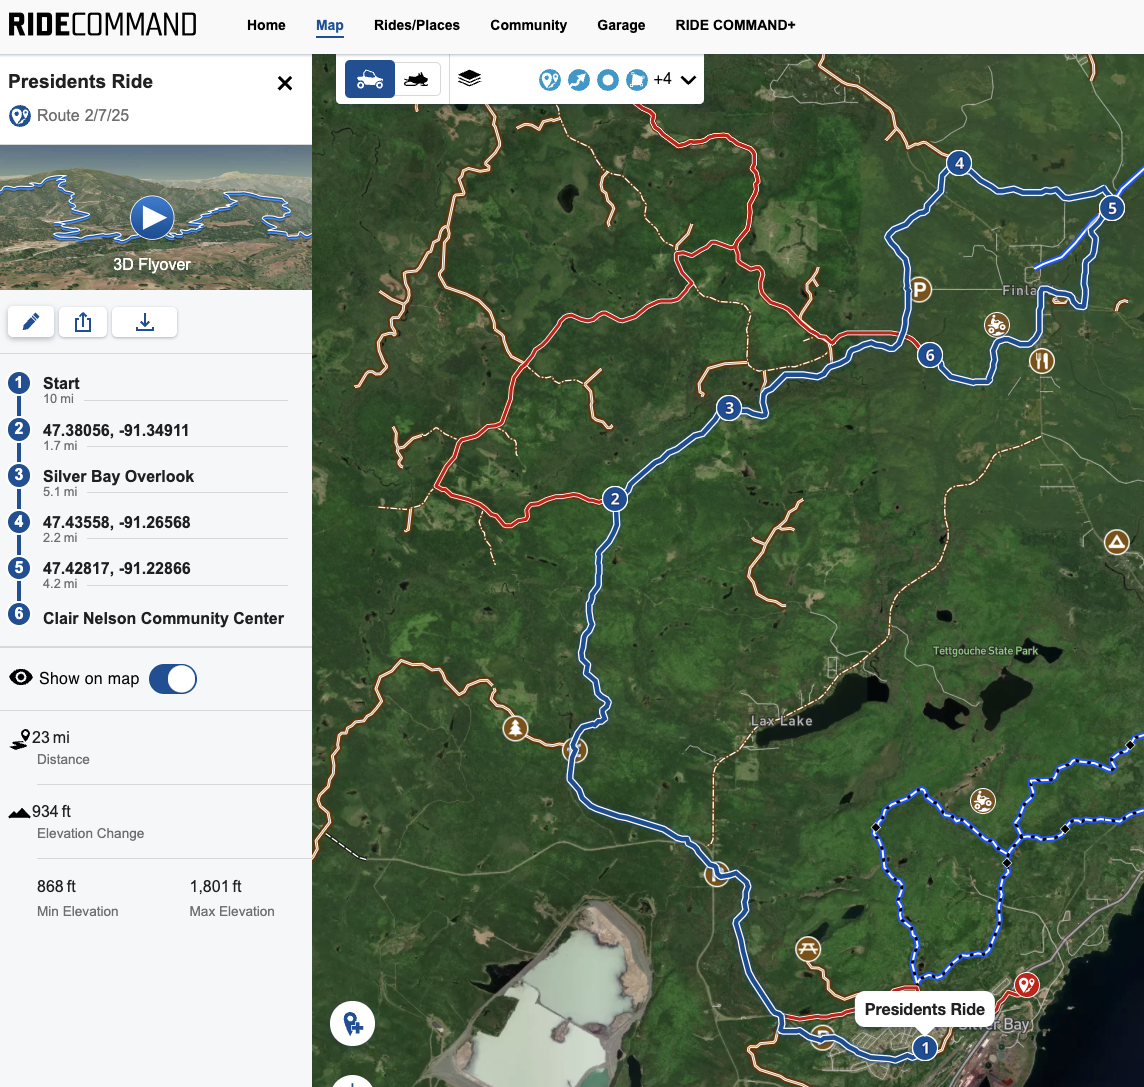The image size is (1144, 1087).
Task: Click the campground triangle map icon
Action: pos(1116,542)
